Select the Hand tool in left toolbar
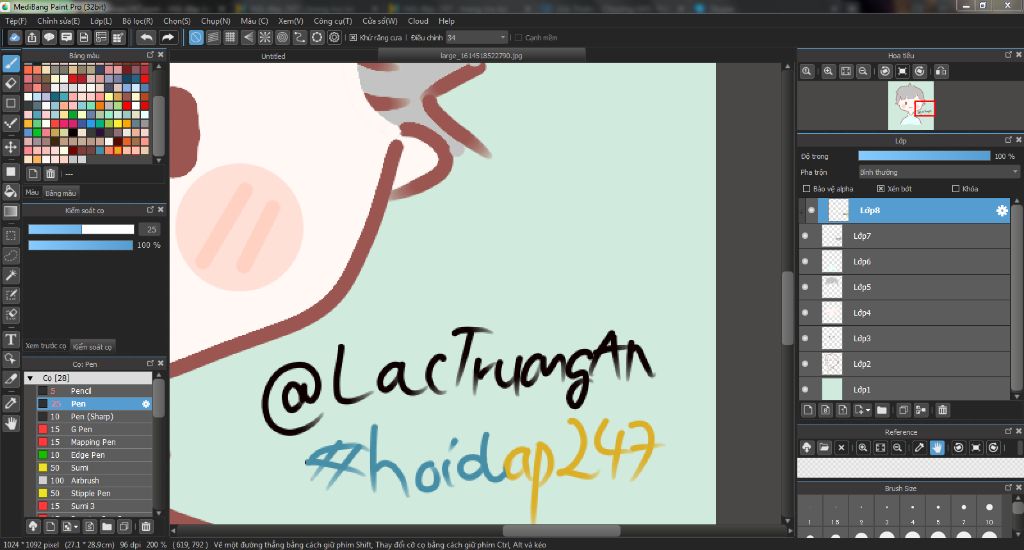The image size is (1024, 550). [x=10, y=424]
